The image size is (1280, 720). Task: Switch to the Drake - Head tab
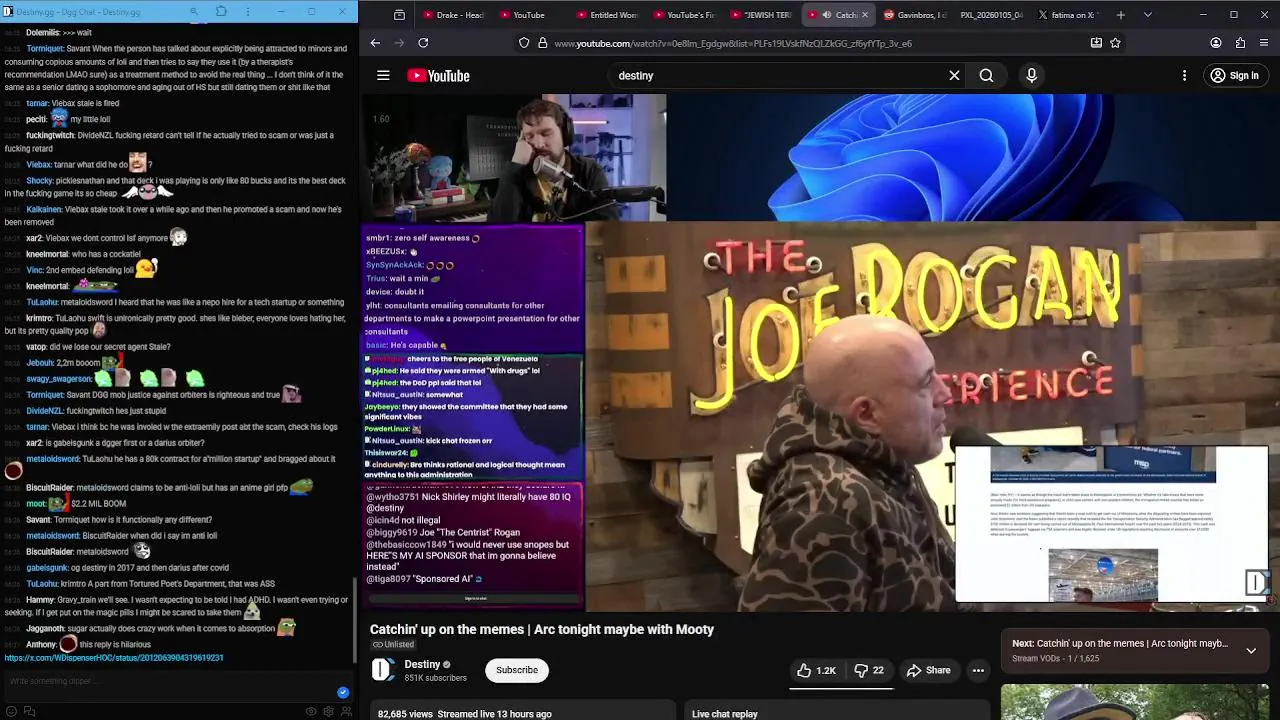coord(453,15)
